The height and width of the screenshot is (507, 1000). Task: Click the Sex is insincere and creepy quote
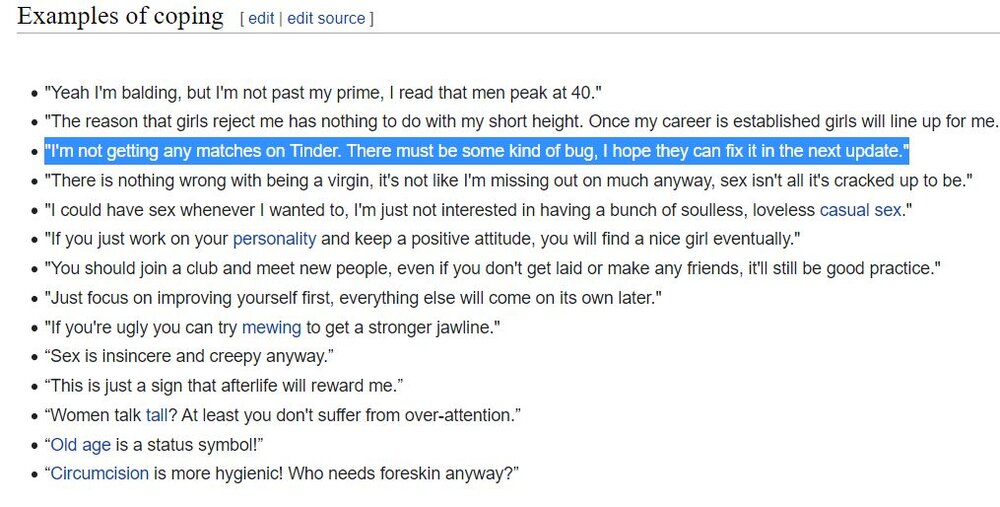click(x=189, y=356)
